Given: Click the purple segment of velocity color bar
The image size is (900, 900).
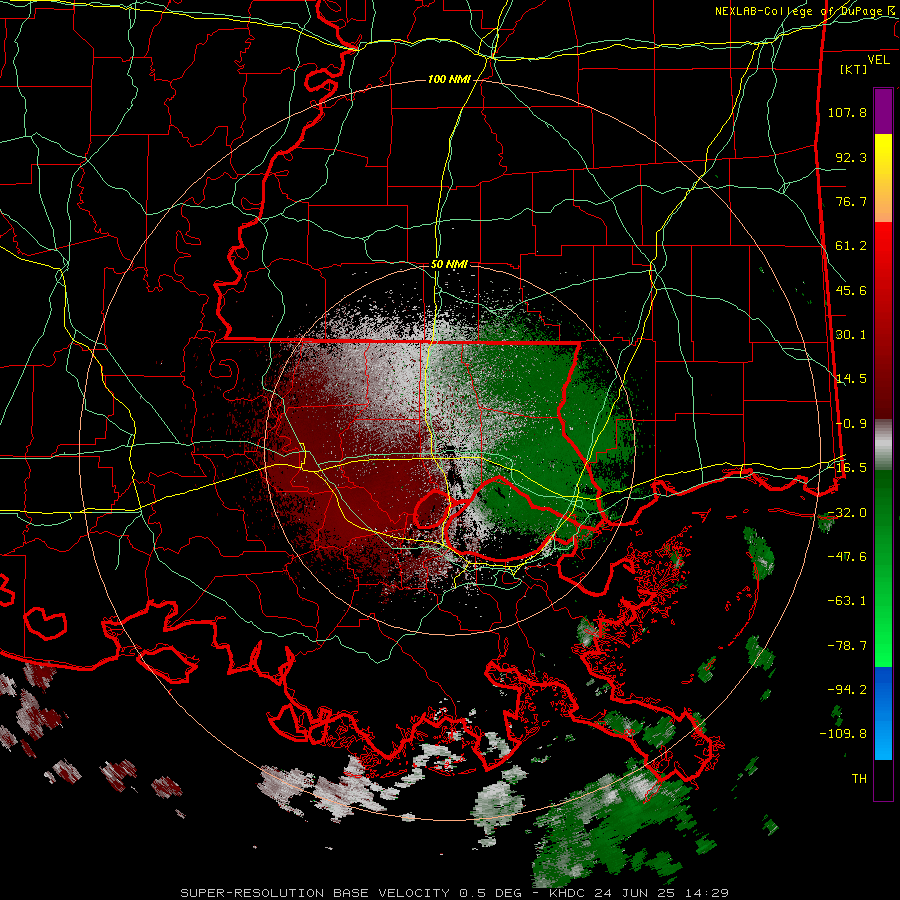Looking at the screenshot, I should pyautogui.click(x=883, y=111).
